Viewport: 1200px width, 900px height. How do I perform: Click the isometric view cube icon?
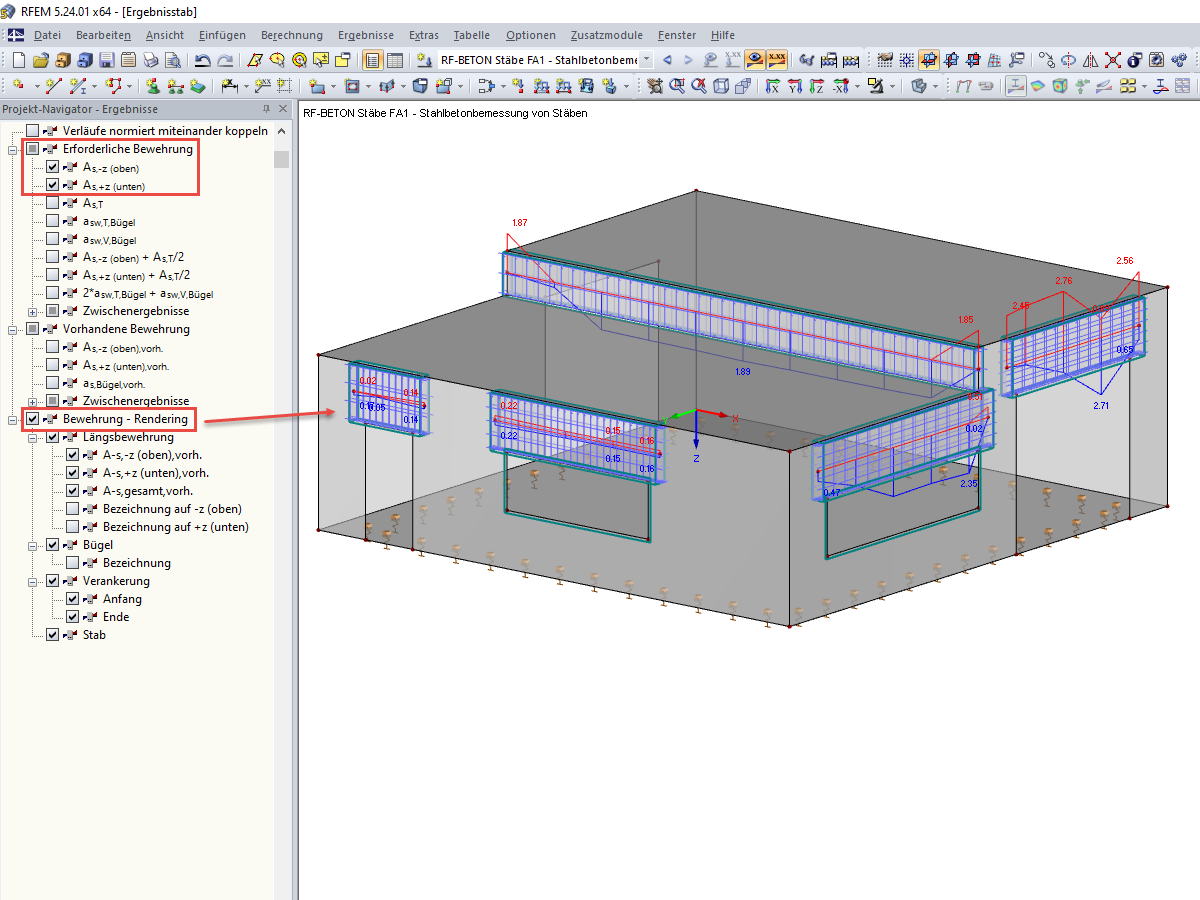click(x=721, y=86)
